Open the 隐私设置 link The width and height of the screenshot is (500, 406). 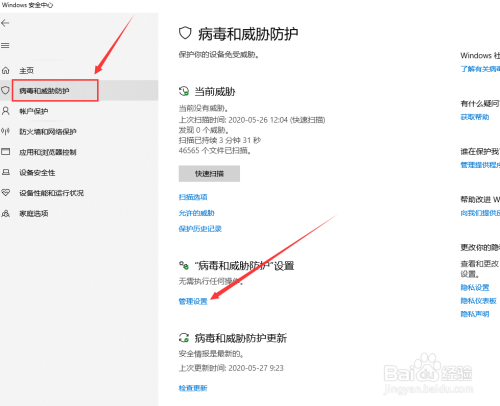(x=475, y=287)
